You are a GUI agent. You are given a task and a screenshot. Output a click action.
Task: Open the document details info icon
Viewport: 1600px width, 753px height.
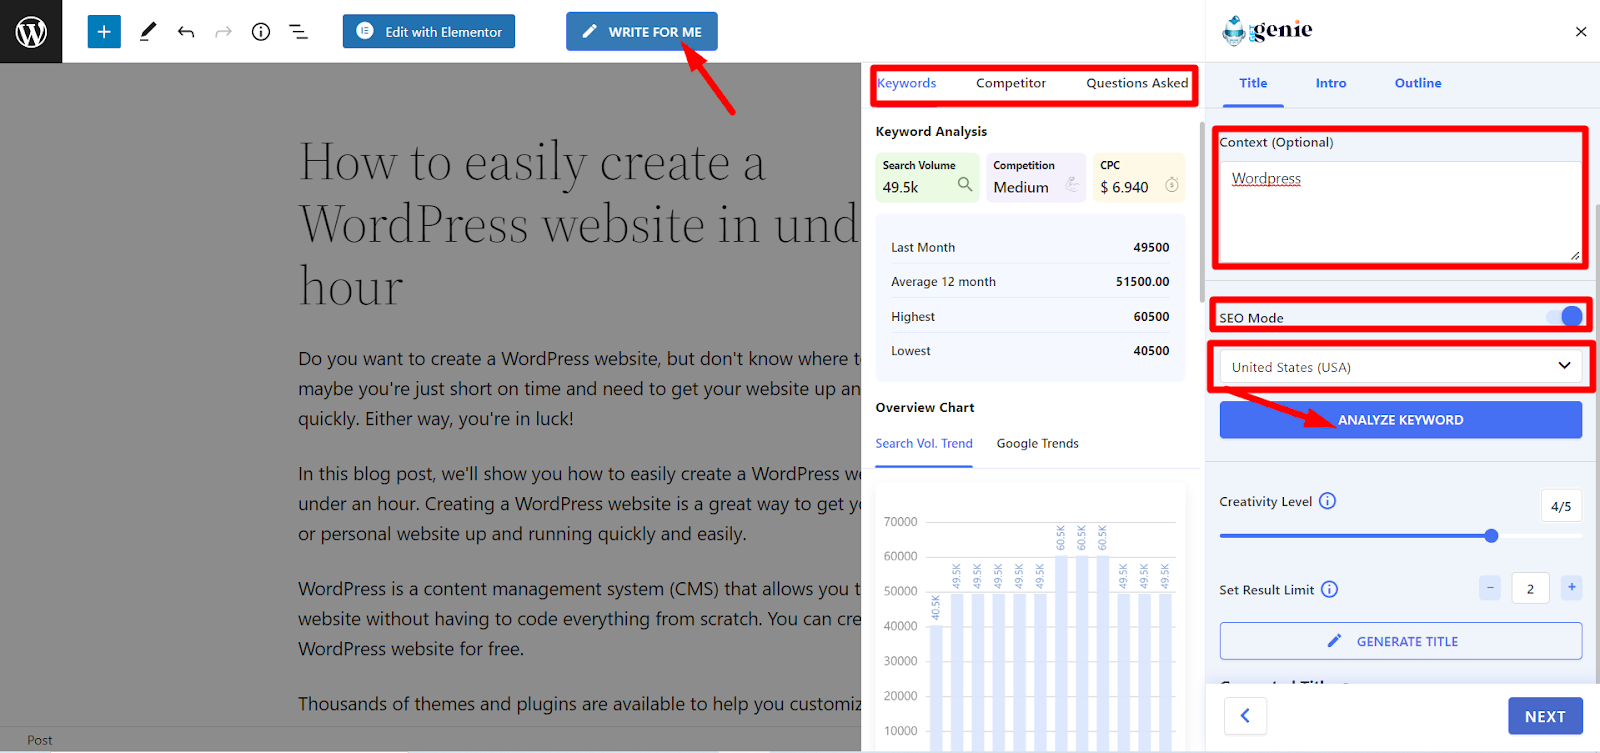[x=261, y=32]
